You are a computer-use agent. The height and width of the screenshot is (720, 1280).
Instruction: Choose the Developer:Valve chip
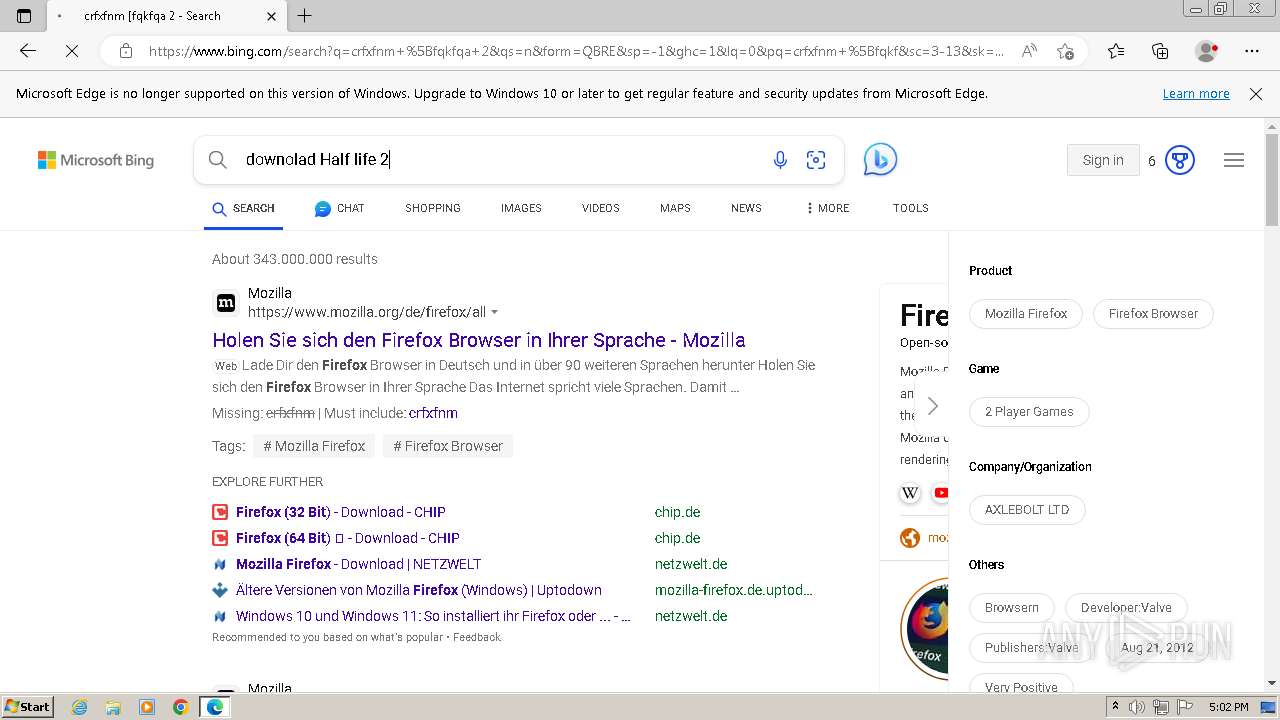click(x=1126, y=608)
